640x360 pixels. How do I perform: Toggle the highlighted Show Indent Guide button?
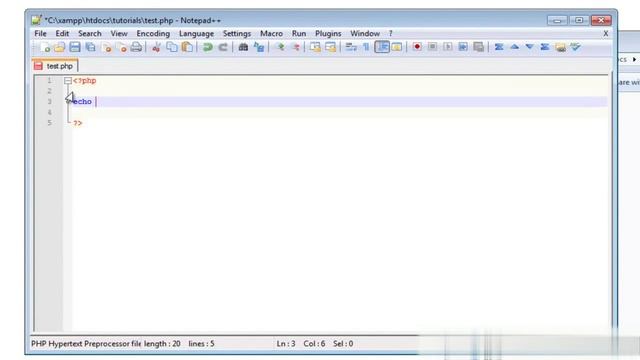coord(382,47)
